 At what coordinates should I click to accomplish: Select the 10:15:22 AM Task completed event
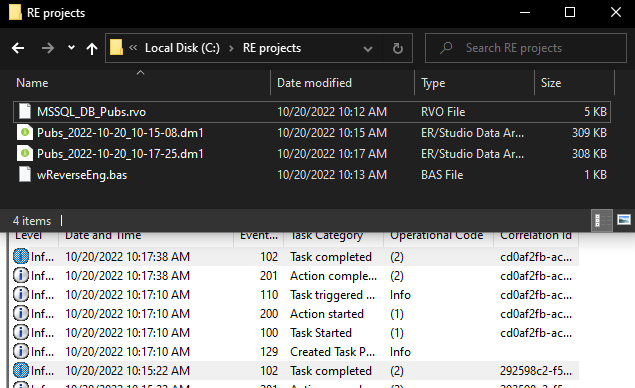pyautogui.click(x=296, y=371)
